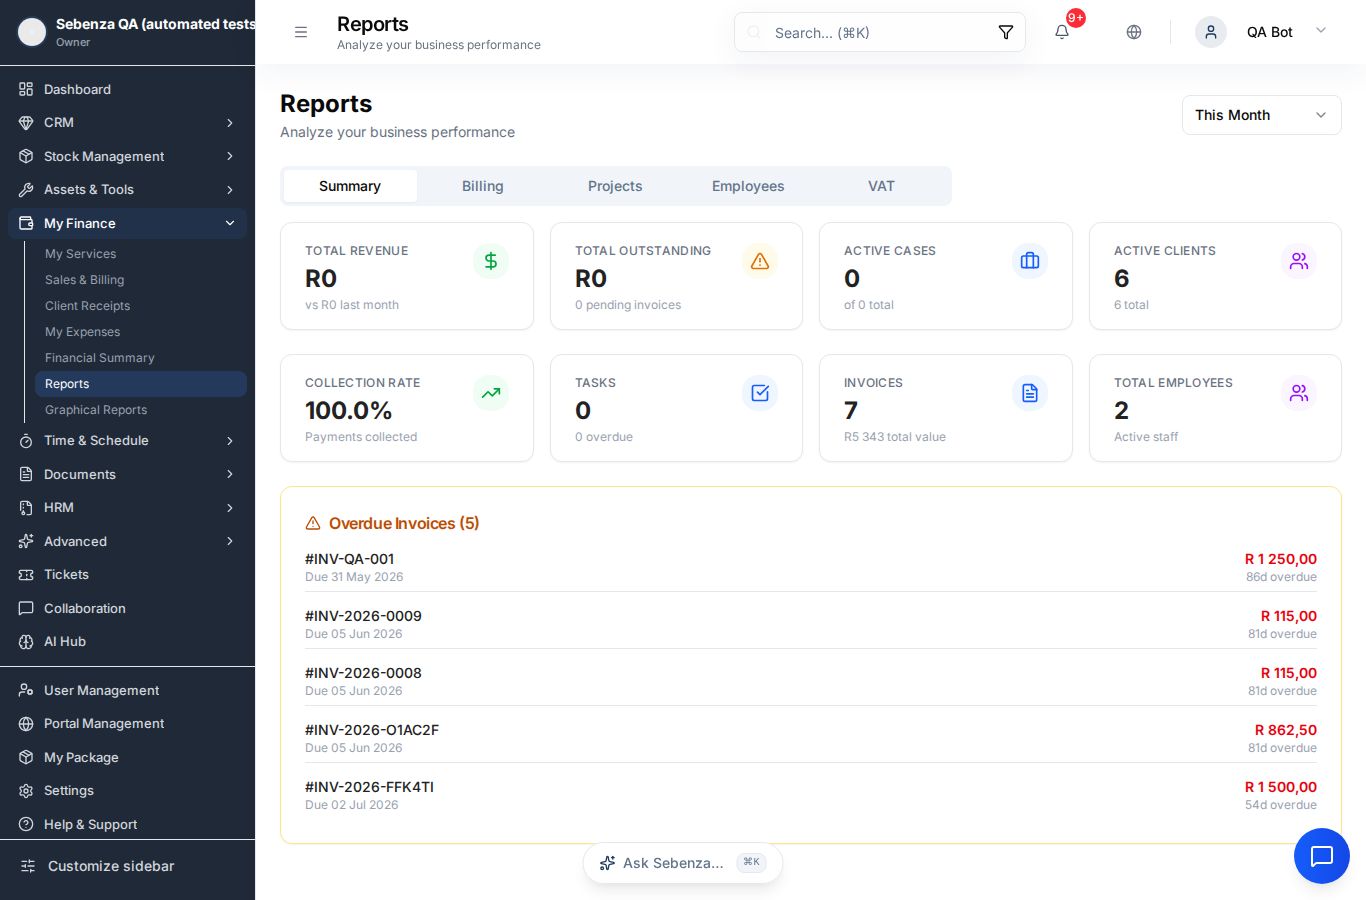Open Client Receipts in sidebar
Screen dimensions: 1366x900
[x=141, y=306]
